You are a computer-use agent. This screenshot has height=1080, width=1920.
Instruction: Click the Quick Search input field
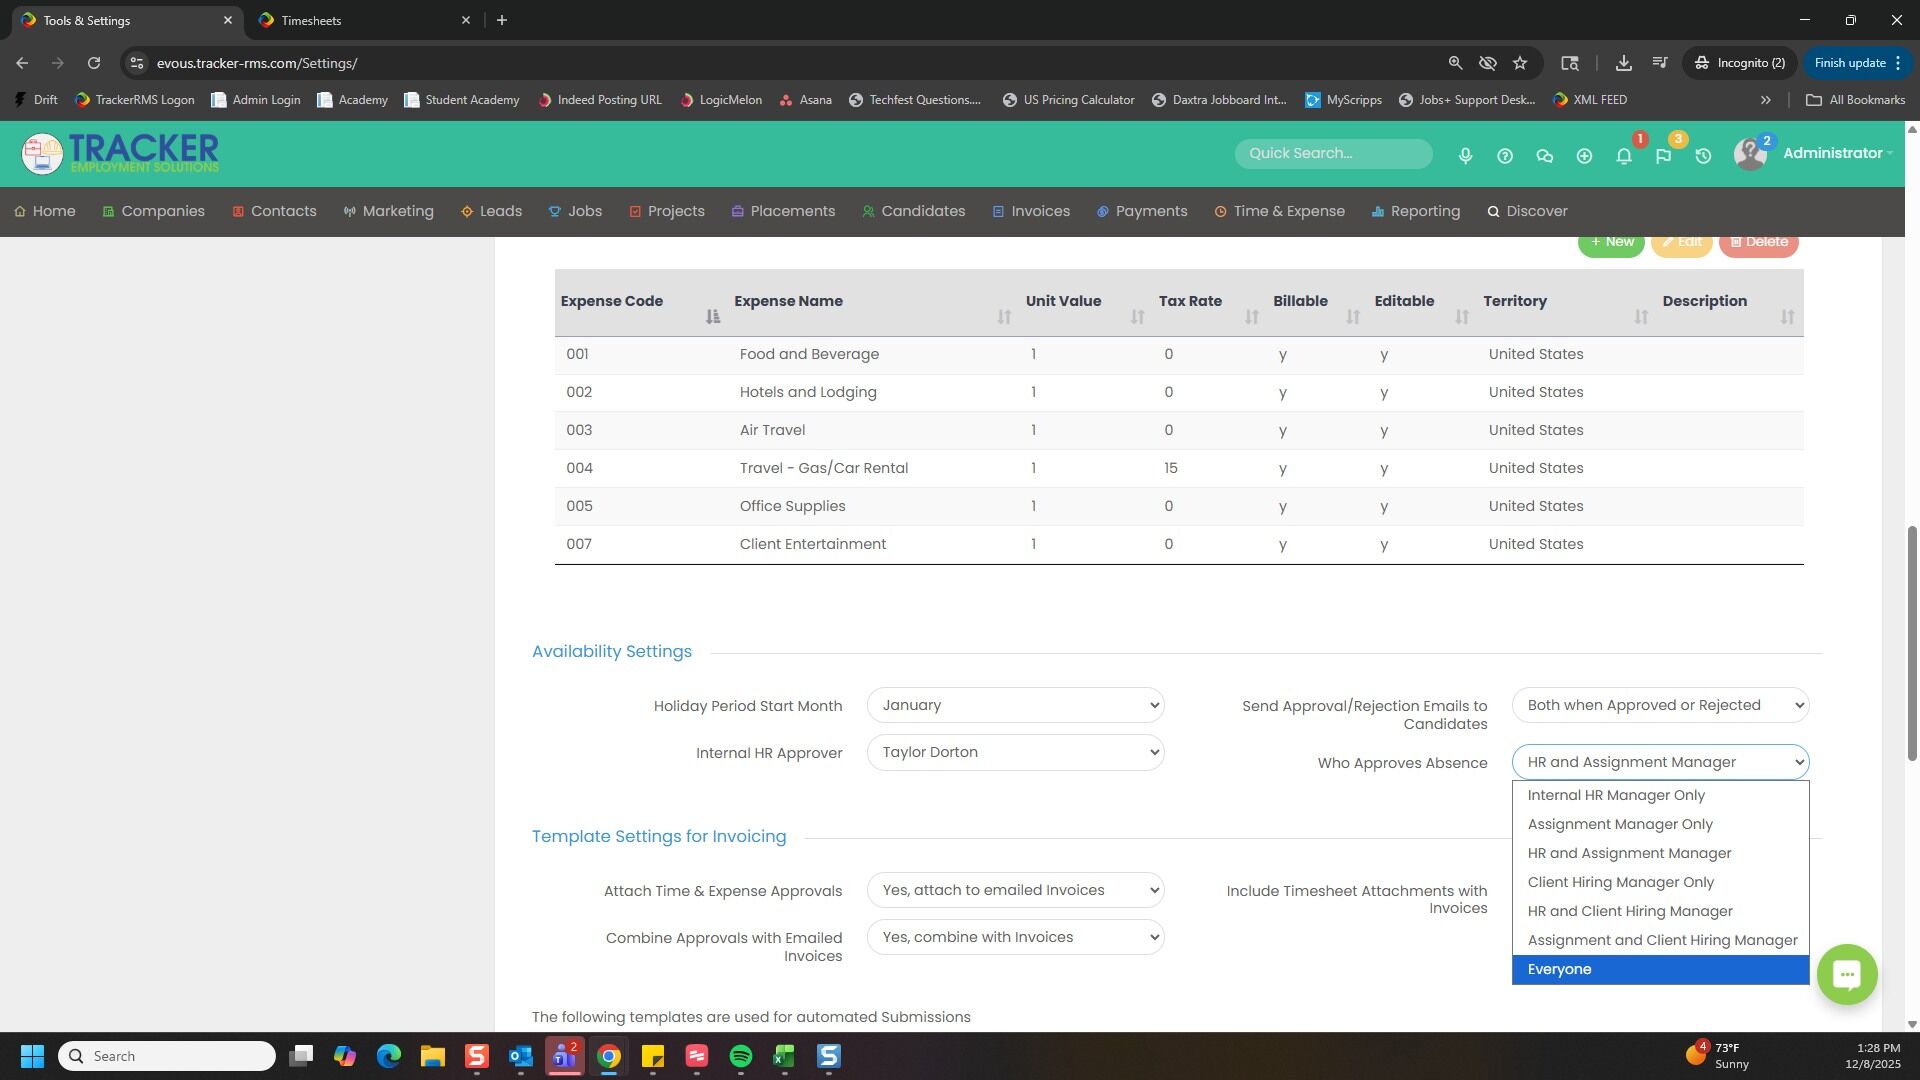pyautogui.click(x=1333, y=154)
